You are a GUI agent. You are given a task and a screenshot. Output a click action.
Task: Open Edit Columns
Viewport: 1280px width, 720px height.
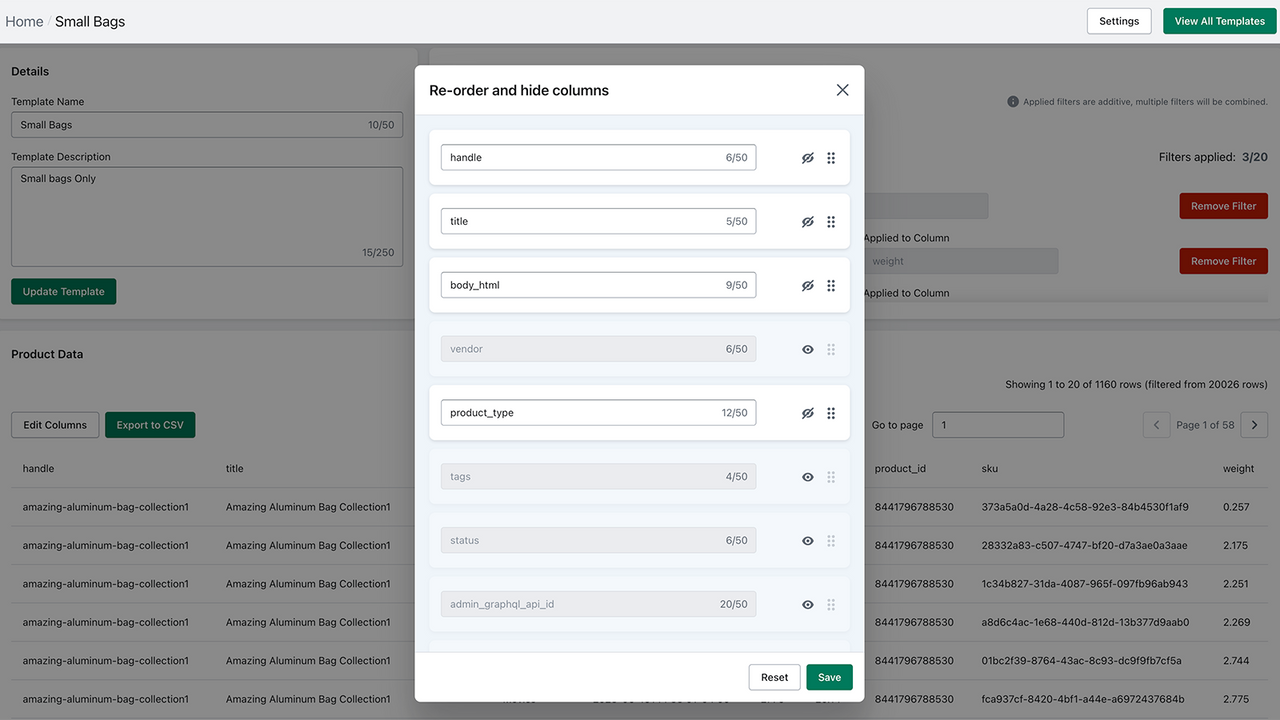[x=55, y=425]
